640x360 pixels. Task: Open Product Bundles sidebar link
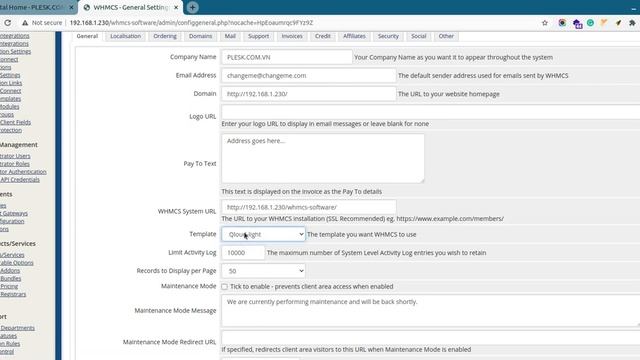tap(11, 278)
